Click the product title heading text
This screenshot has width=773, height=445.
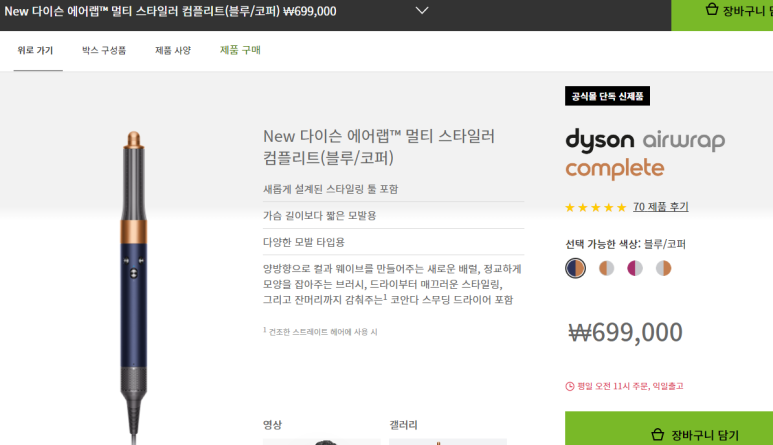coord(379,147)
